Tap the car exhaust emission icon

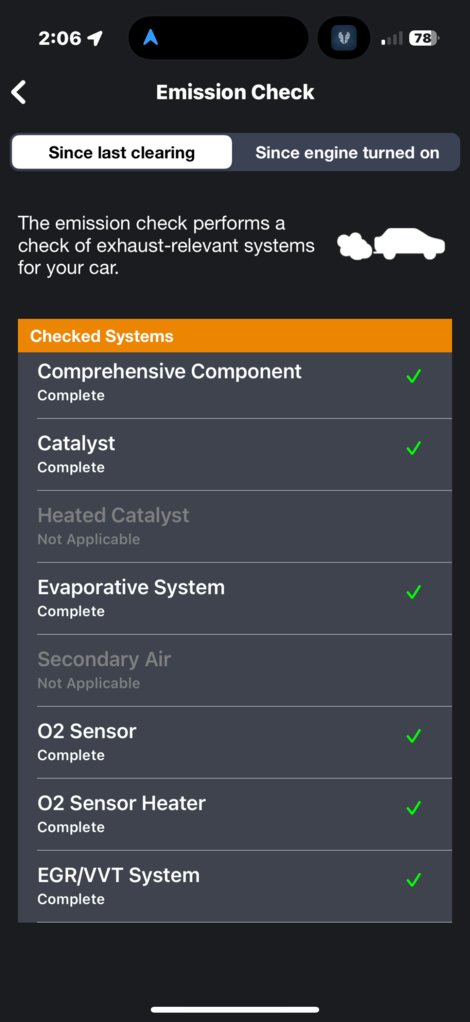point(391,244)
